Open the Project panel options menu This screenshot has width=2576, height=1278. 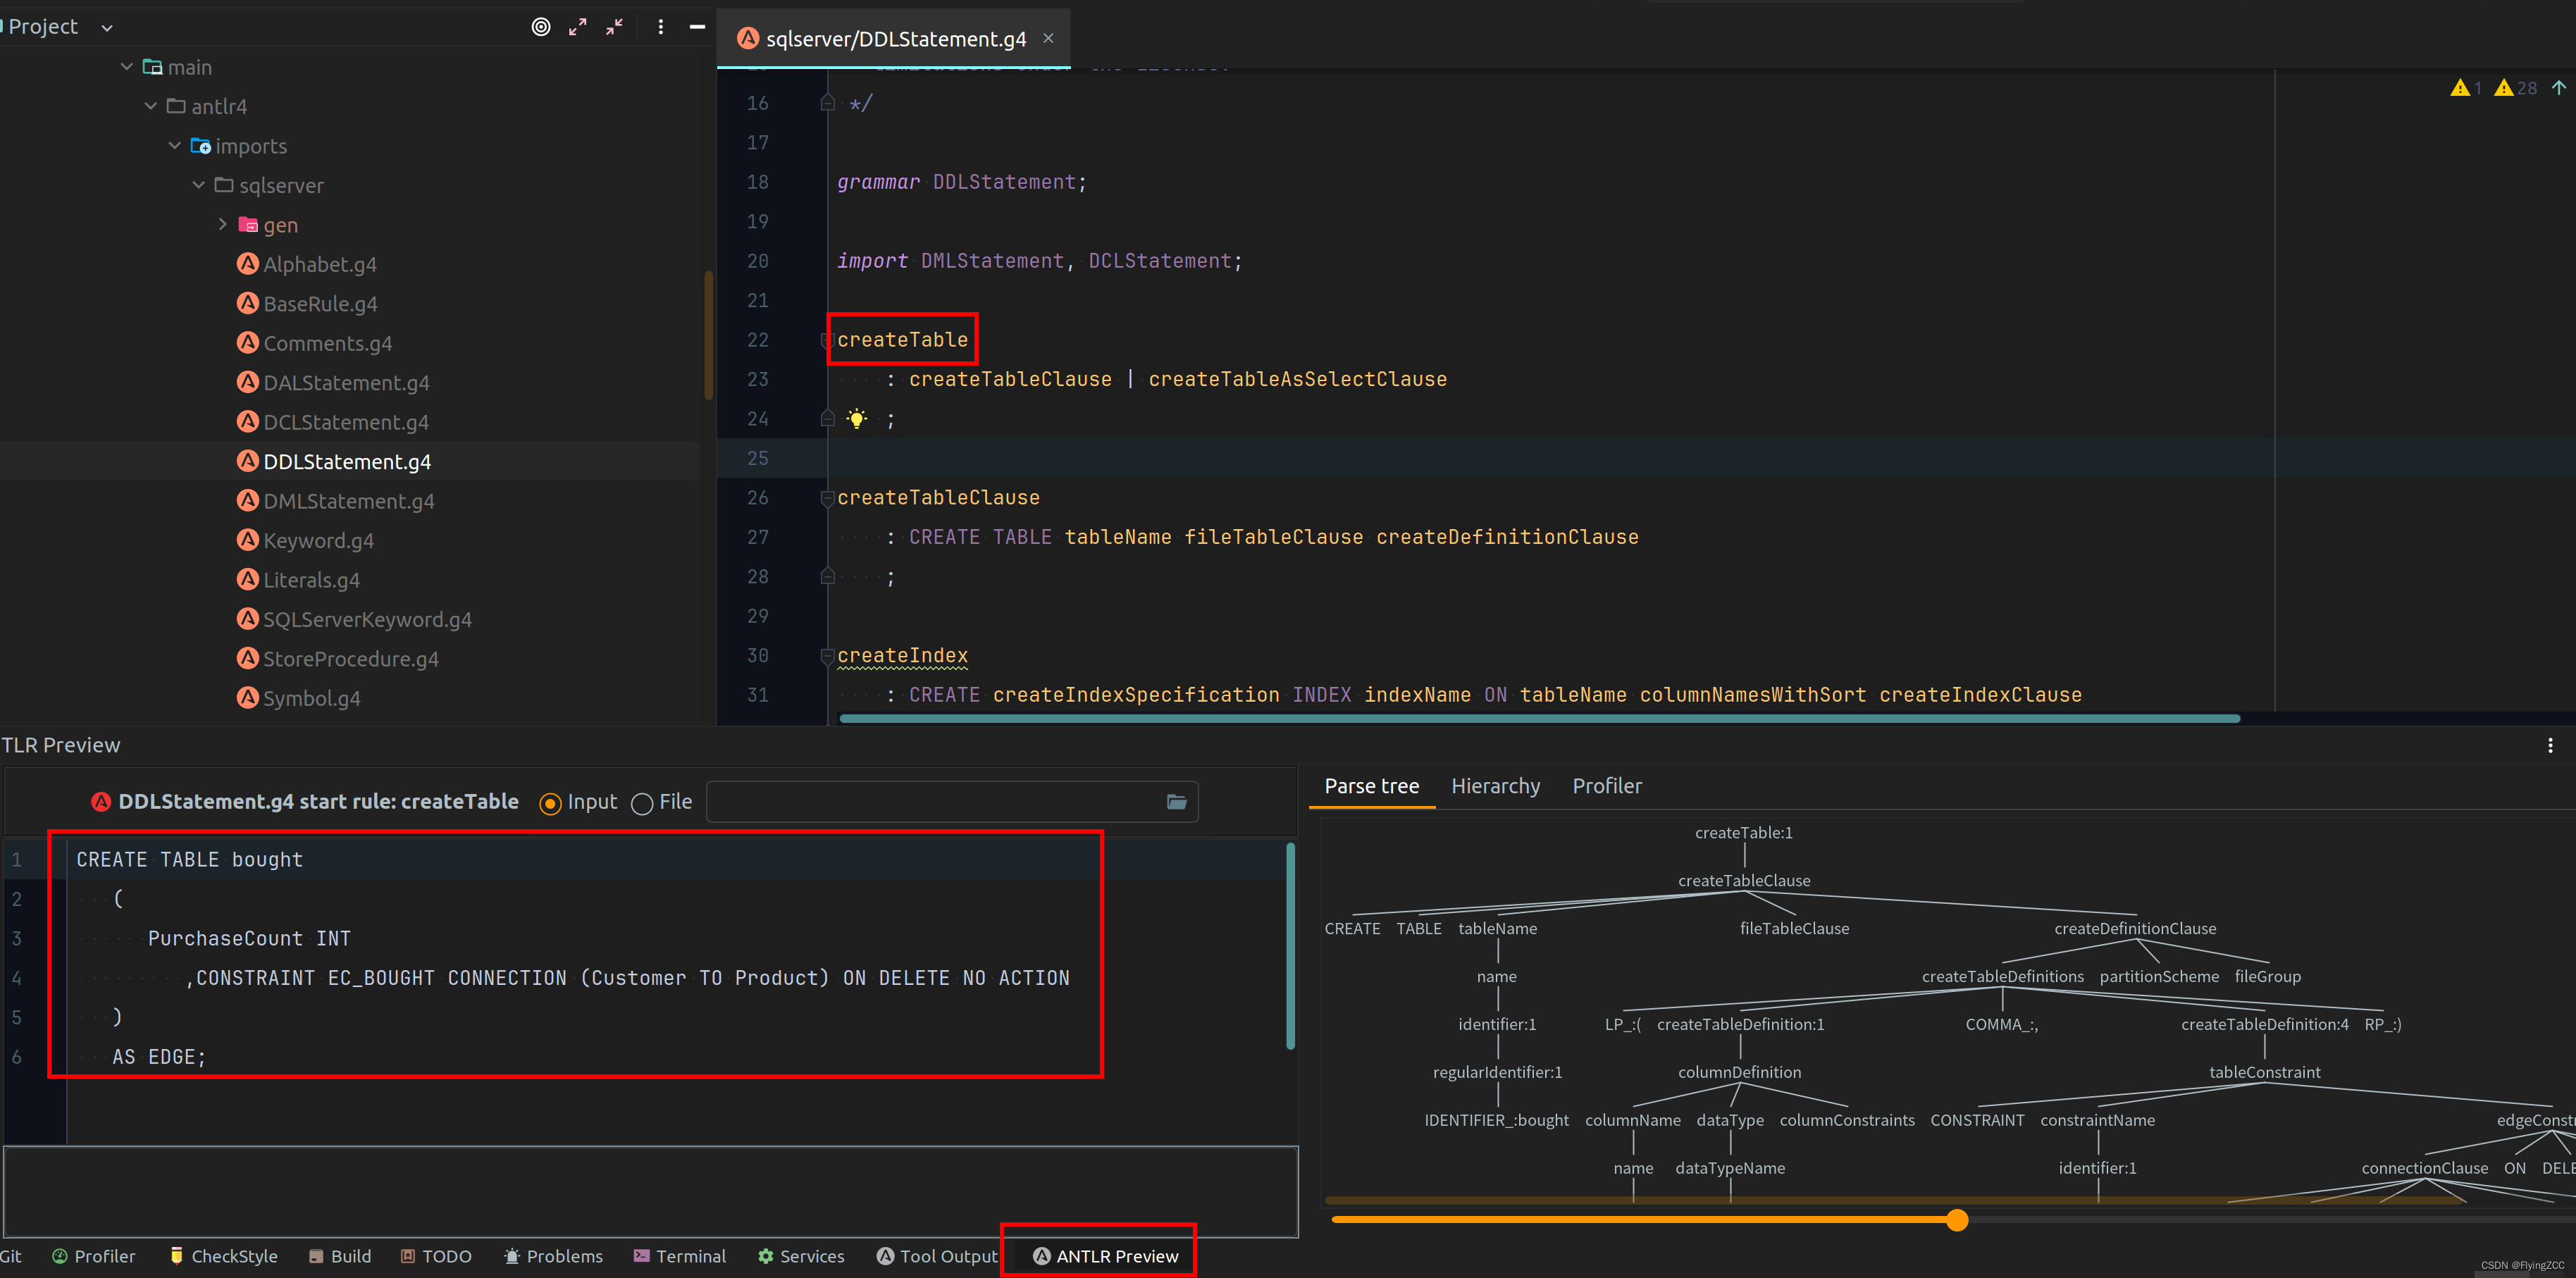pos(661,27)
